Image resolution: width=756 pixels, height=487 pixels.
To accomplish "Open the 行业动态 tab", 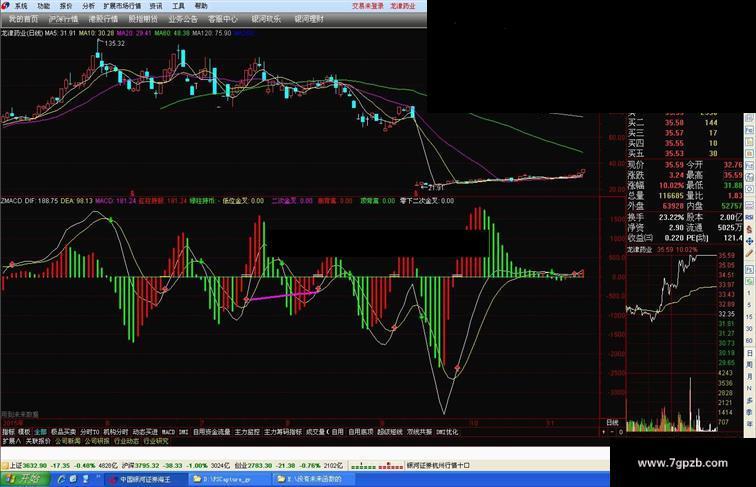I will [126, 441].
